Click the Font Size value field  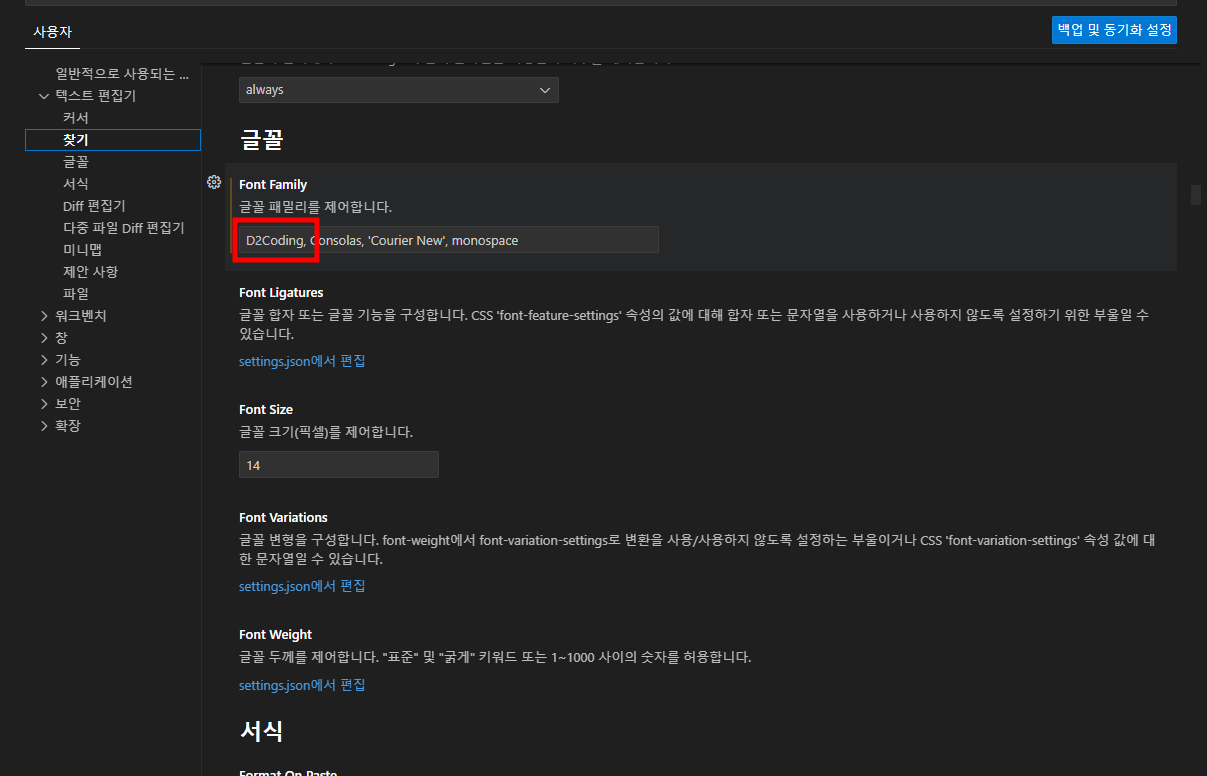coord(338,464)
